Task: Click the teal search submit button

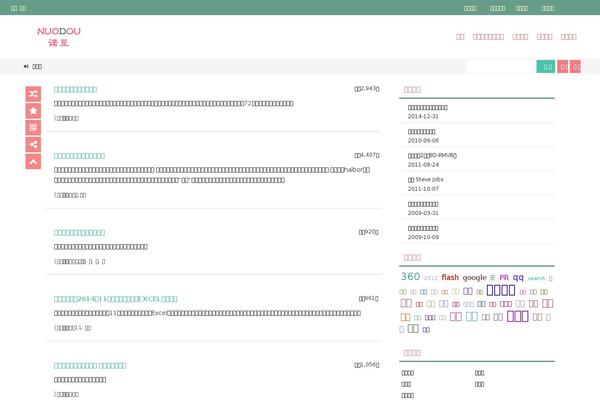Action: pyautogui.click(x=545, y=67)
